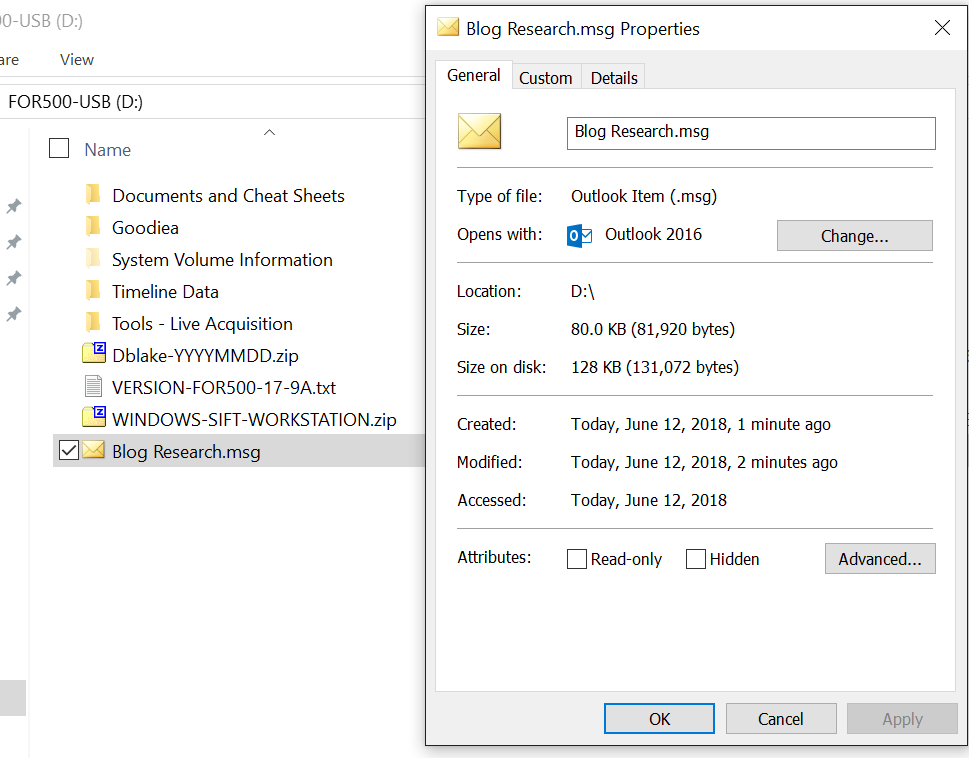Select Blog Research.msg file name in list
Screen dimensions: 969x758
(186, 452)
